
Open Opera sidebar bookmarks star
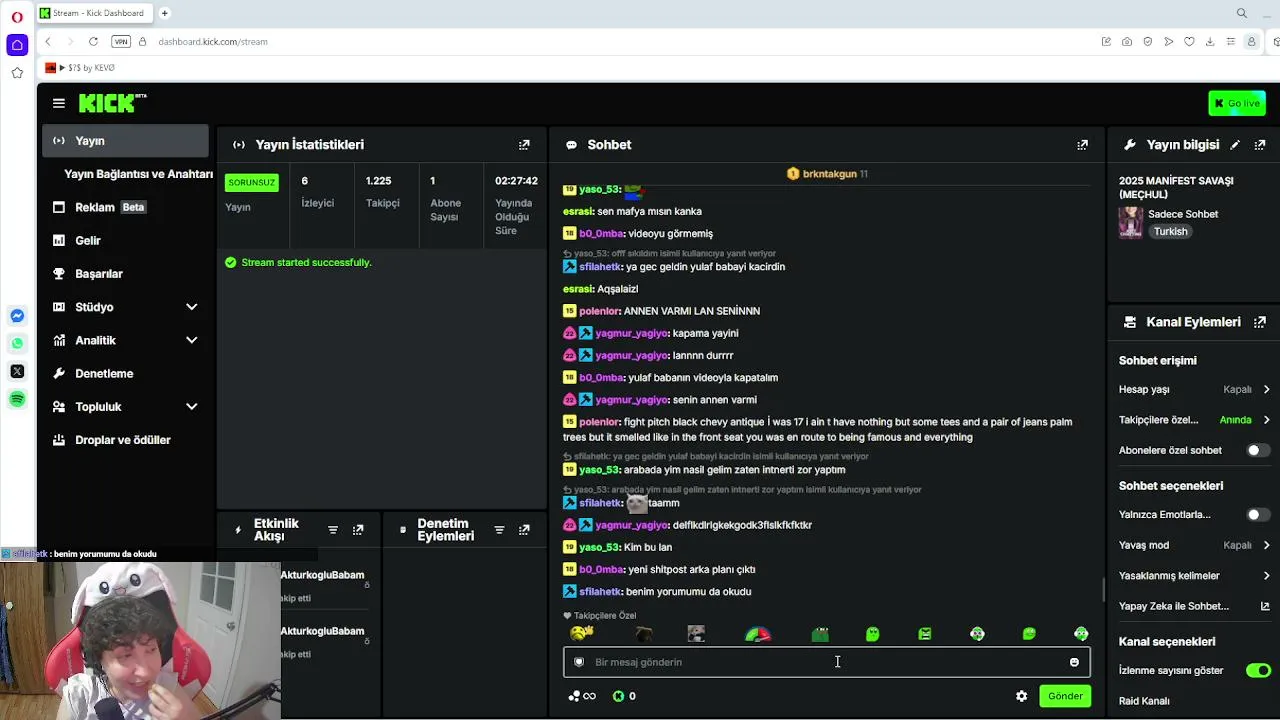(17, 73)
